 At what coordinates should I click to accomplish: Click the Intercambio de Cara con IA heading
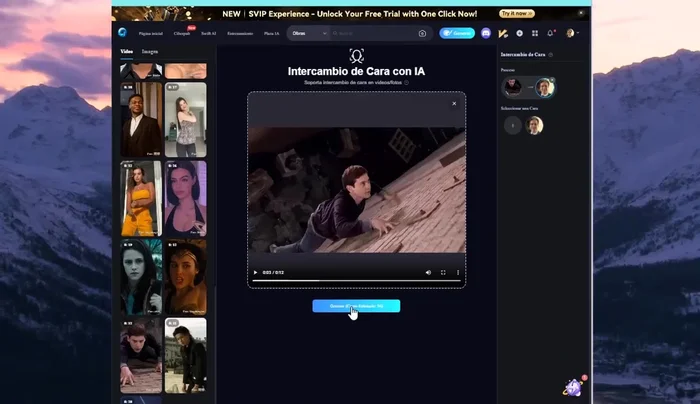pyautogui.click(x=356, y=71)
